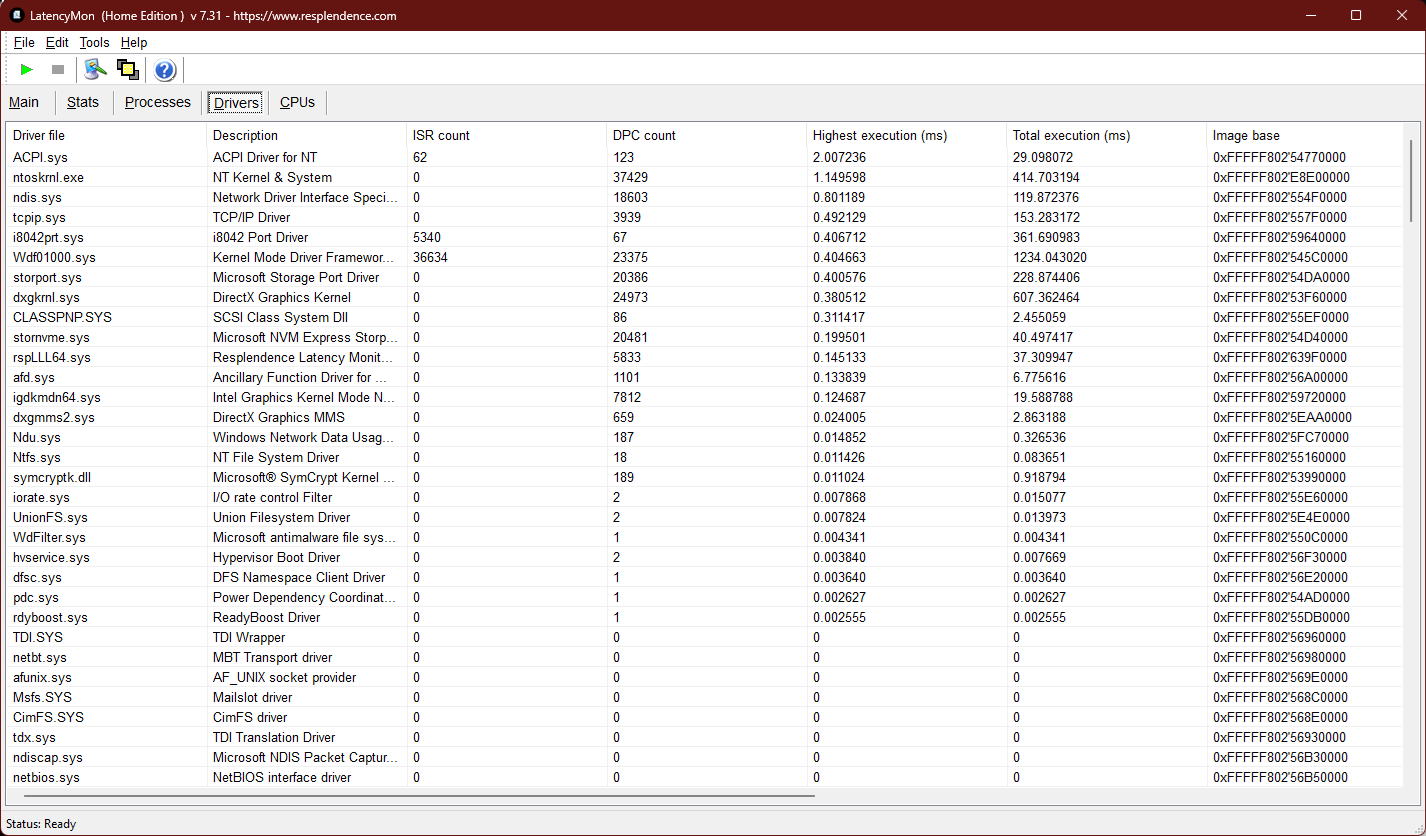The image size is (1426, 836).
Task: Start monitoring with the green play button
Action: pos(27,70)
